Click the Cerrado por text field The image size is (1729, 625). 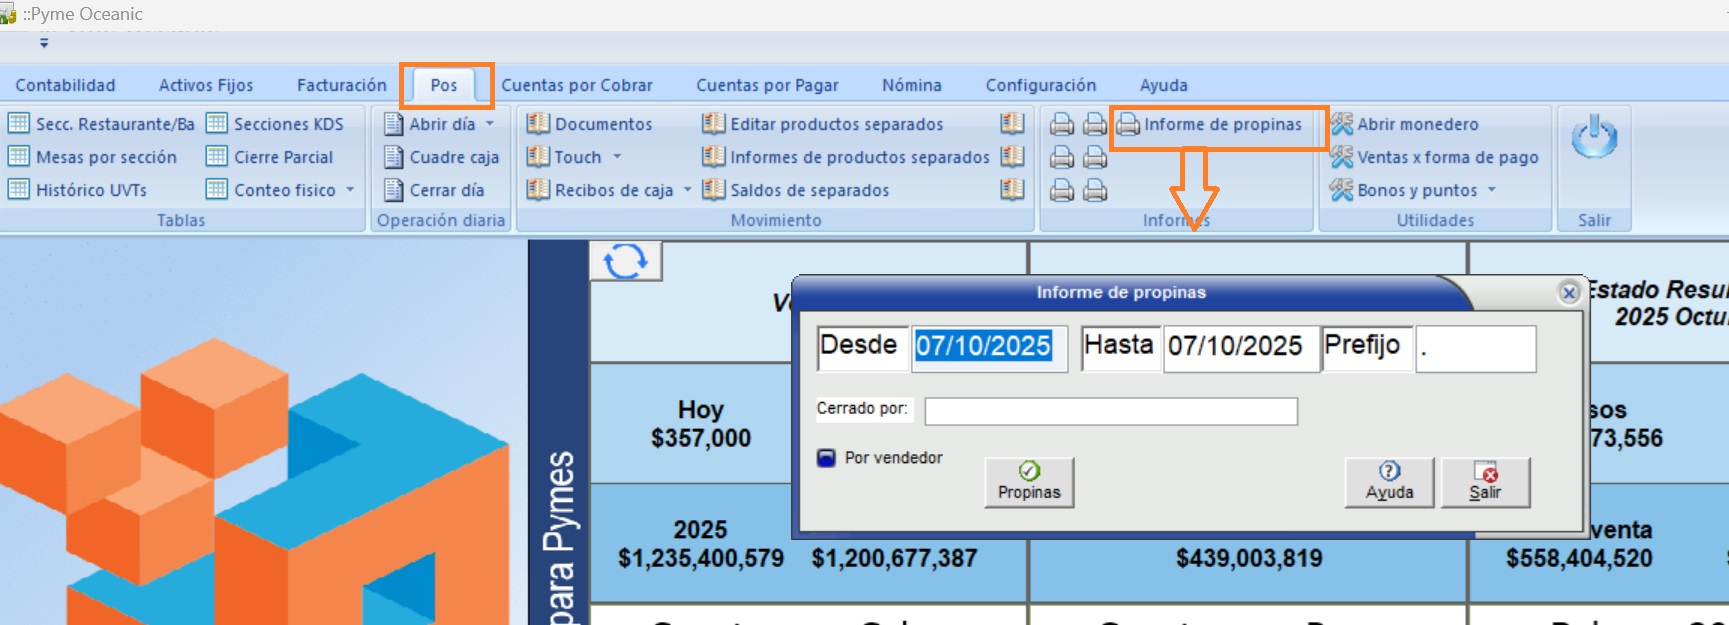(x=1110, y=411)
